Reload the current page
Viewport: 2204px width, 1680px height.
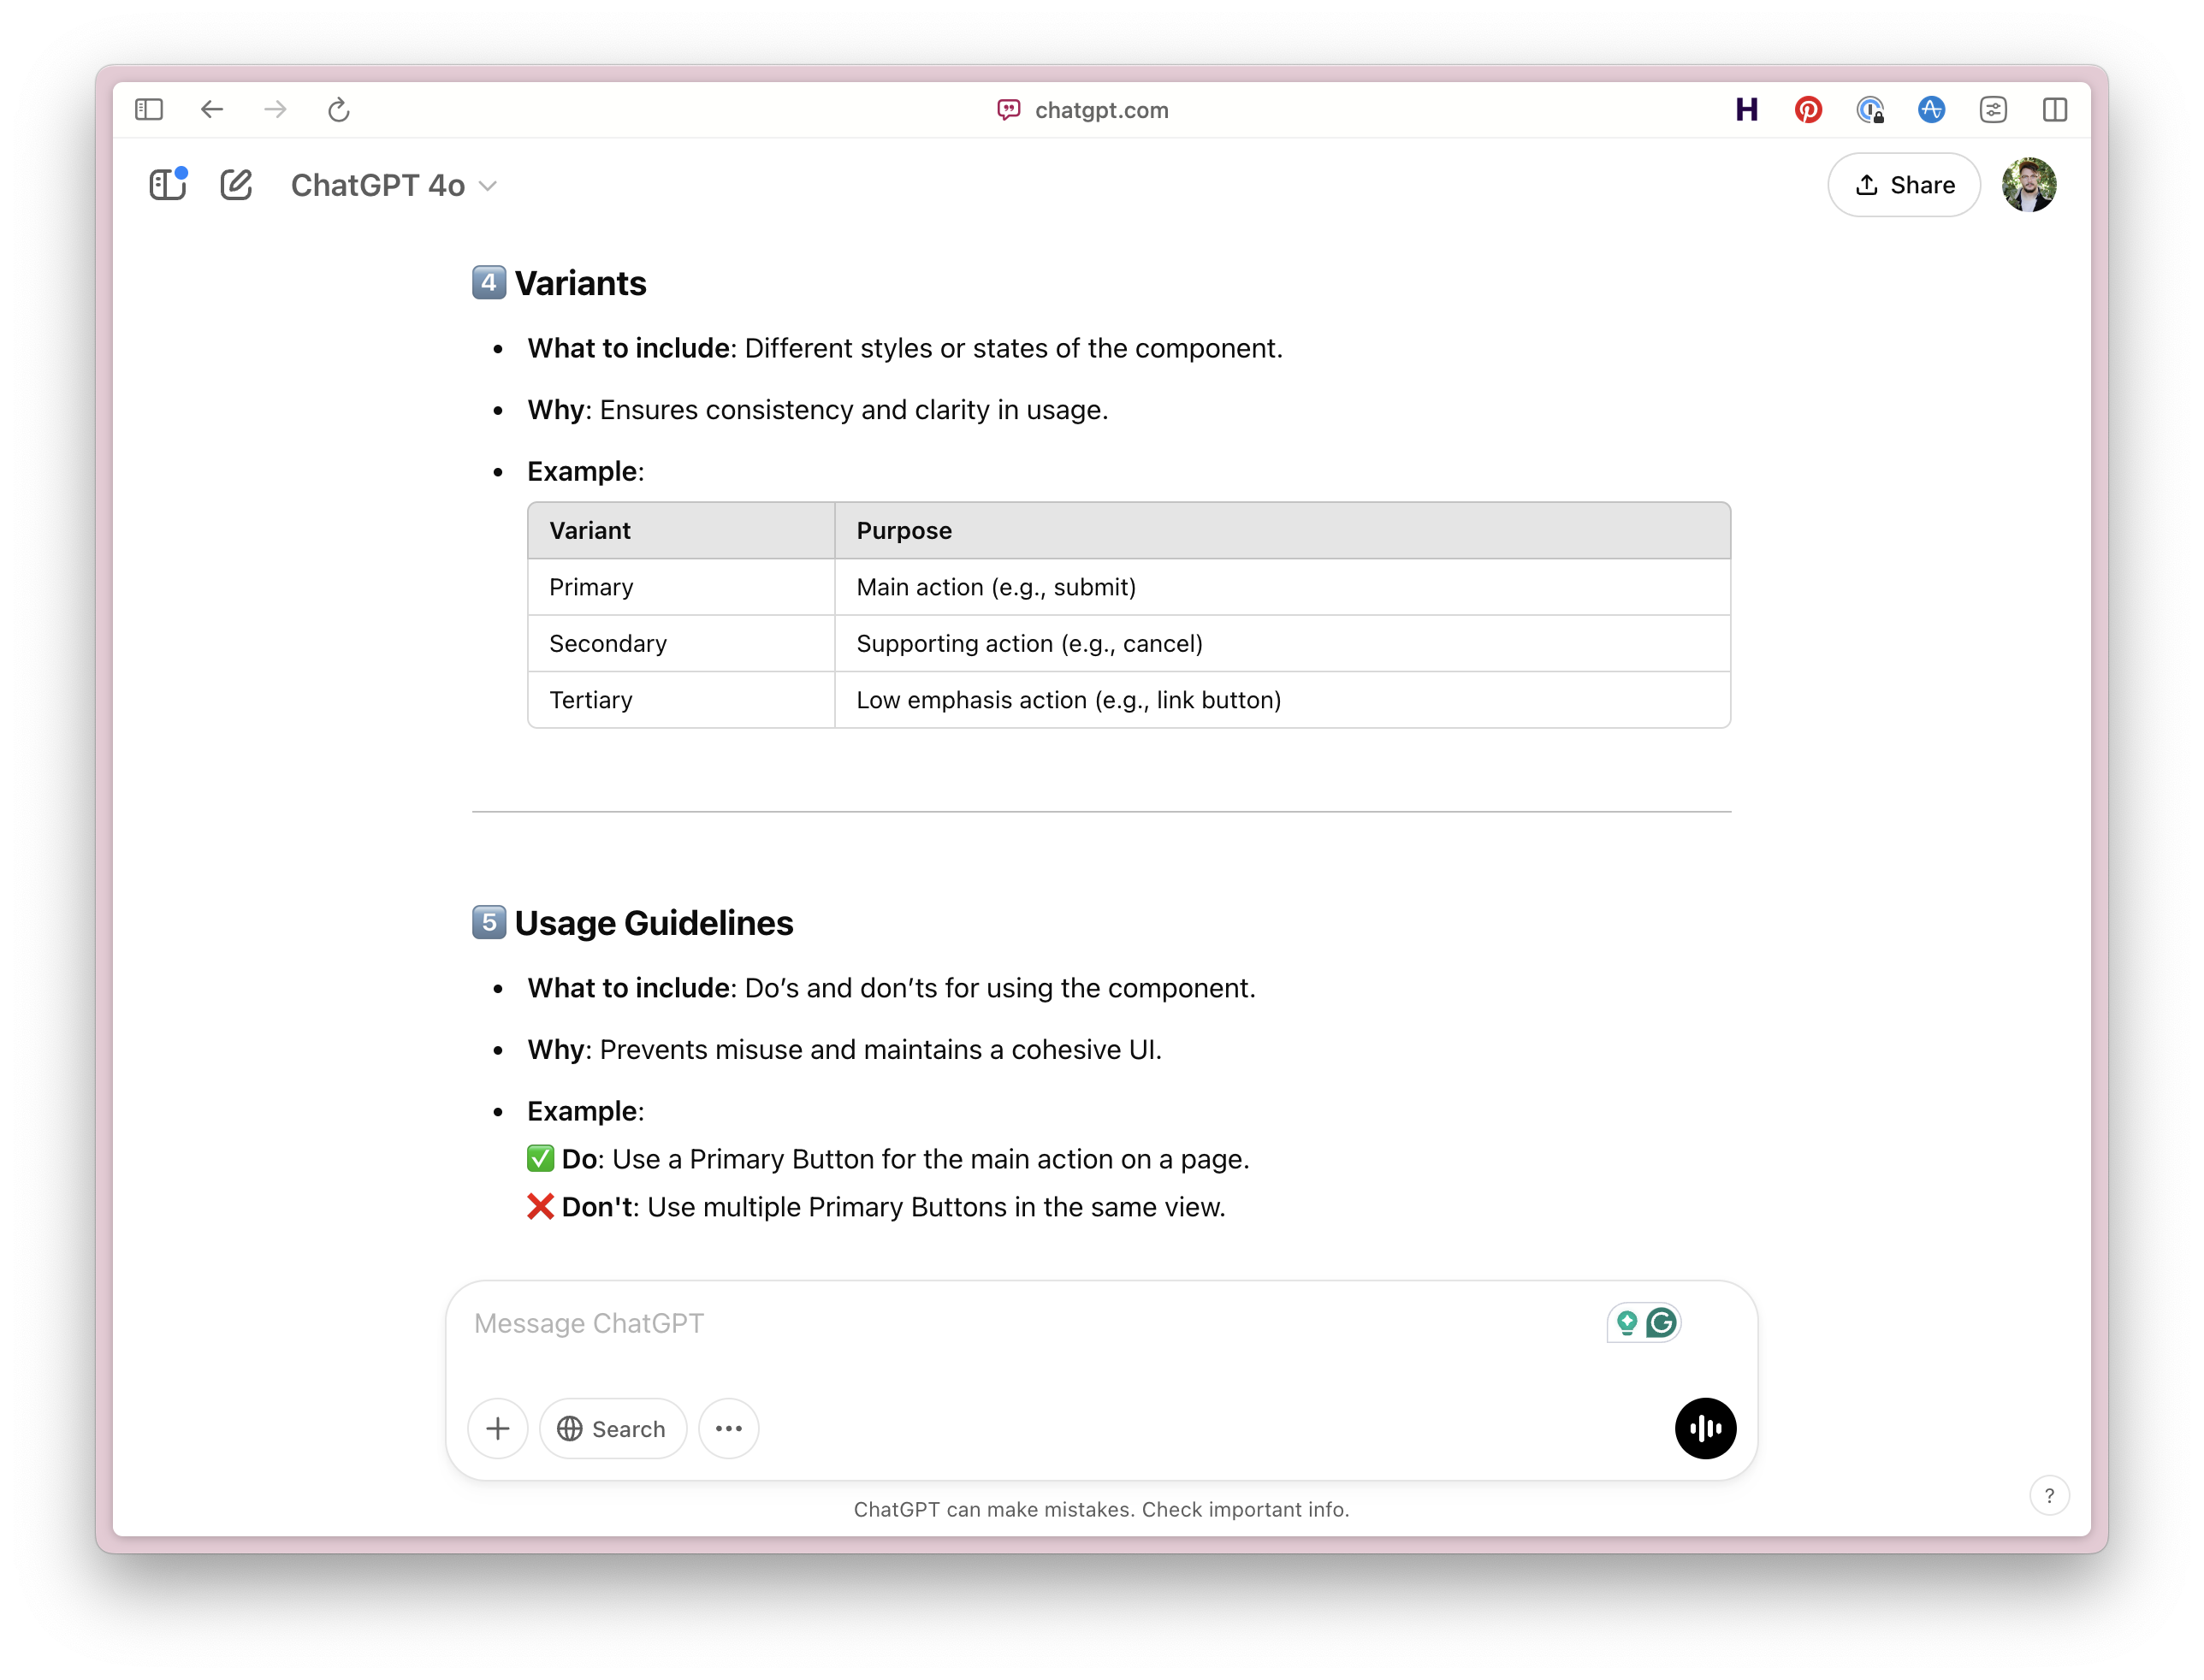coord(338,110)
